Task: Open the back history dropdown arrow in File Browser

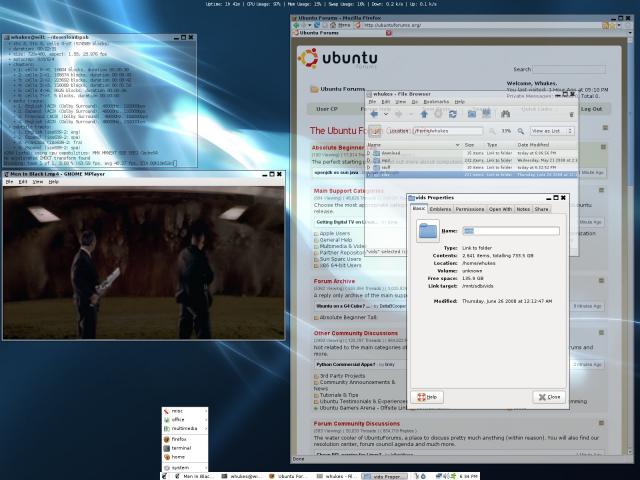Action: [386, 115]
